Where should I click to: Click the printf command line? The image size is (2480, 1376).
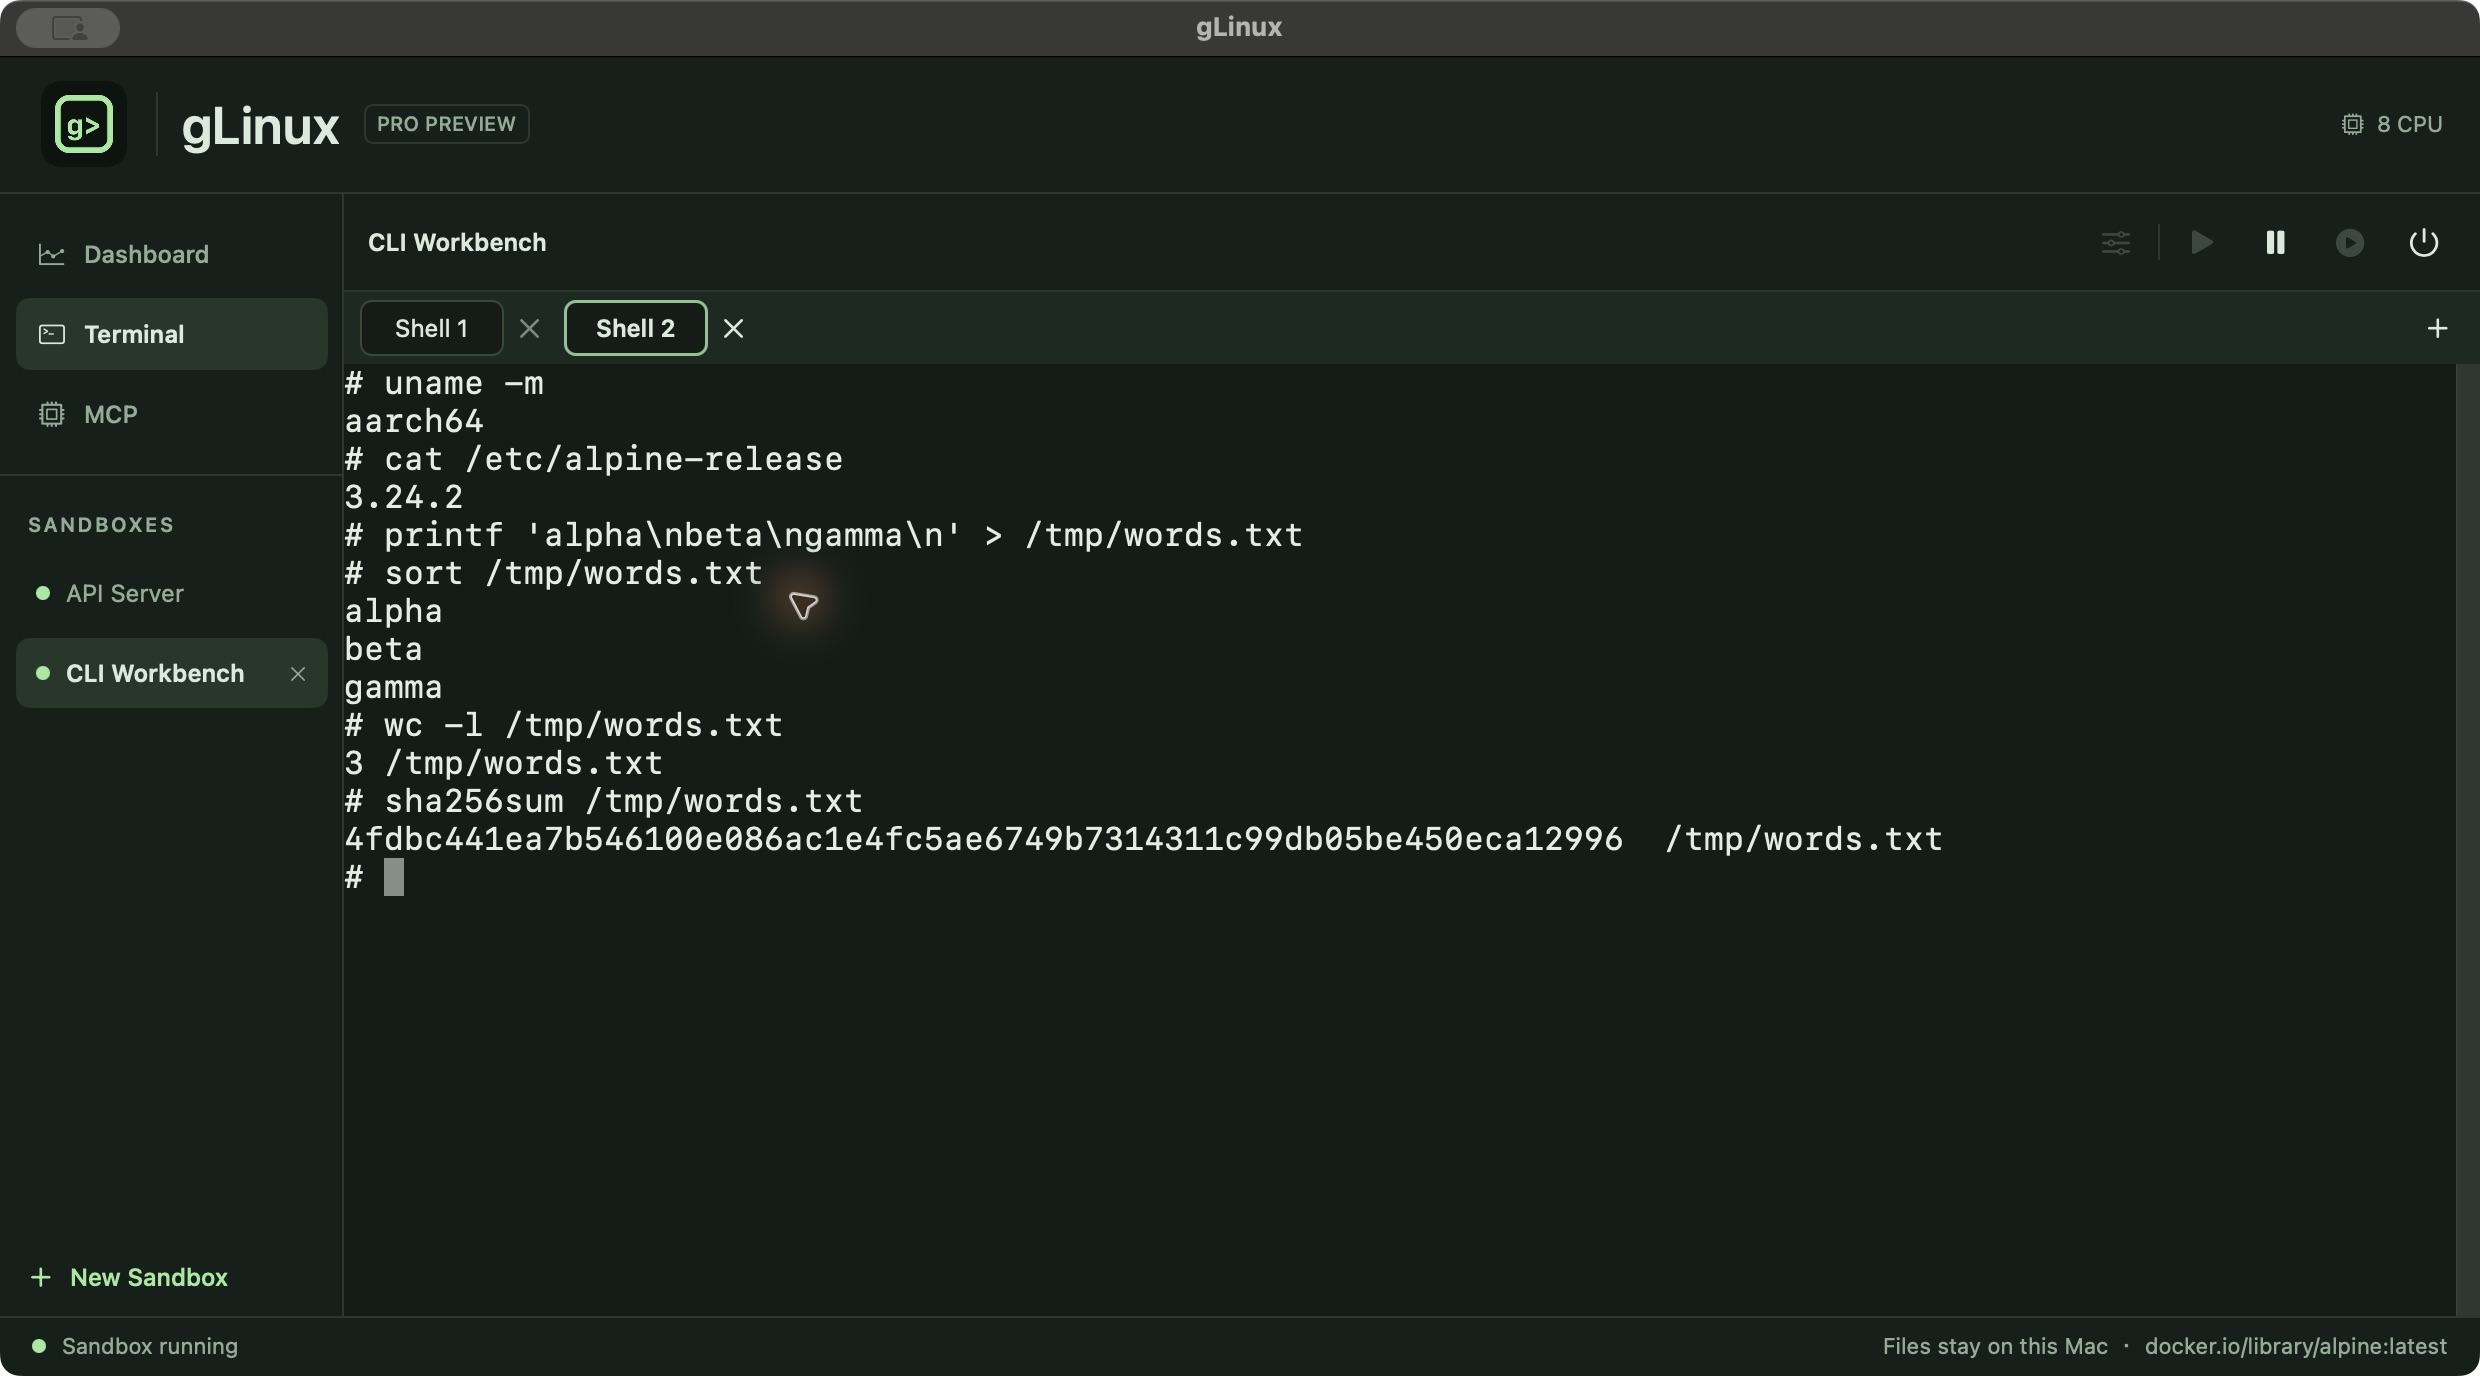tap(823, 535)
